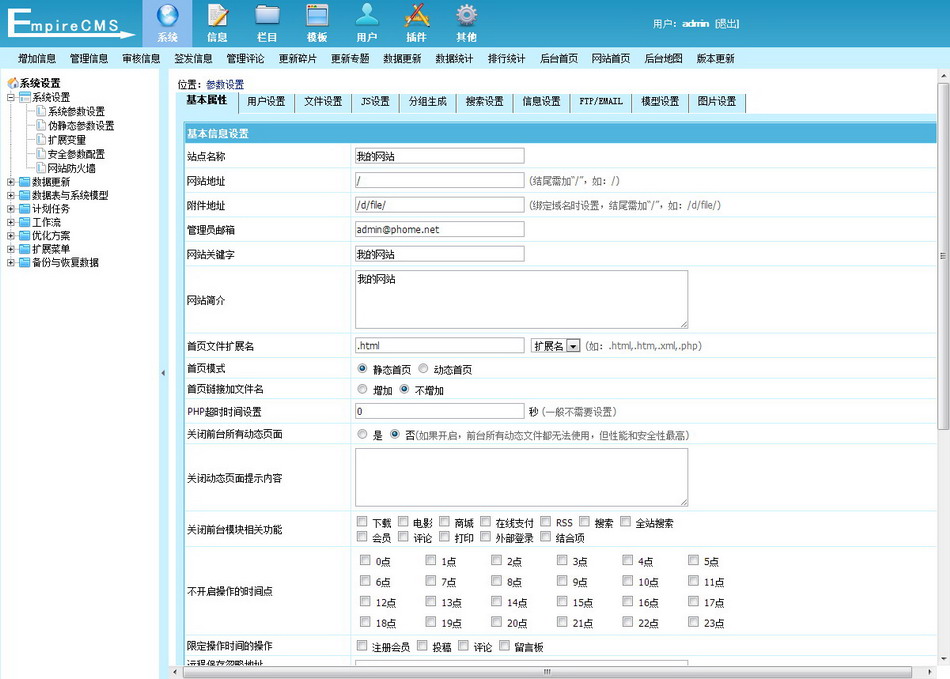
Task: Switch to the JS设置 tab
Action: [x=375, y=102]
